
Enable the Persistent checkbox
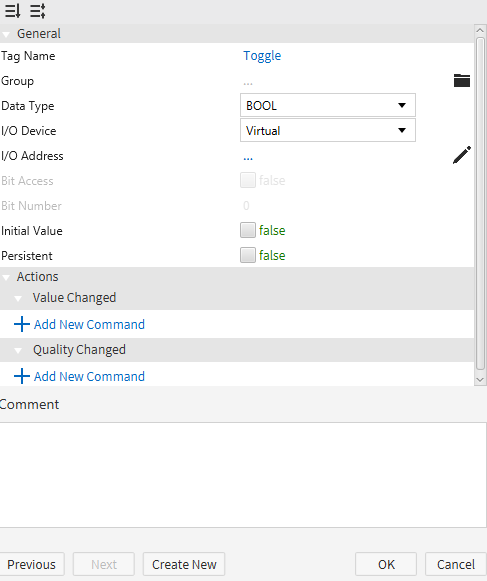click(x=248, y=255)
